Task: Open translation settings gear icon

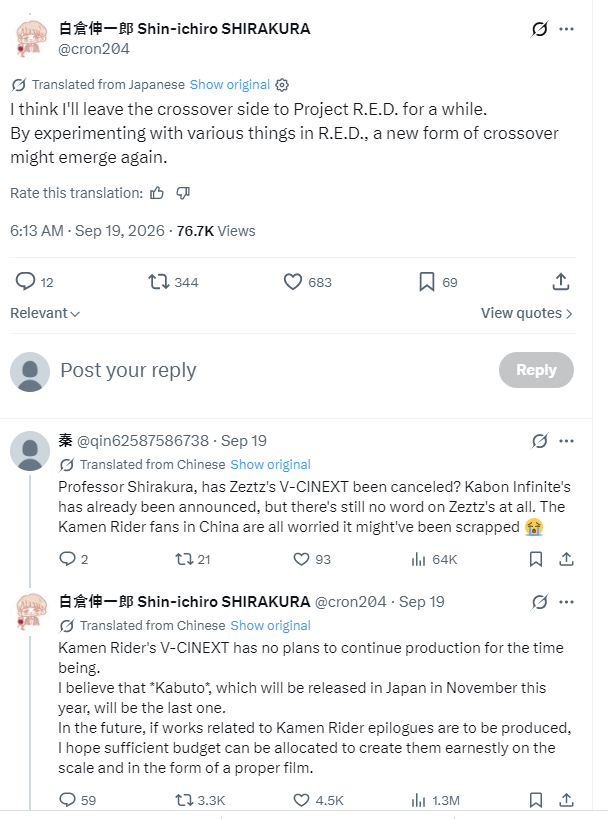Action: coord(282,85)
